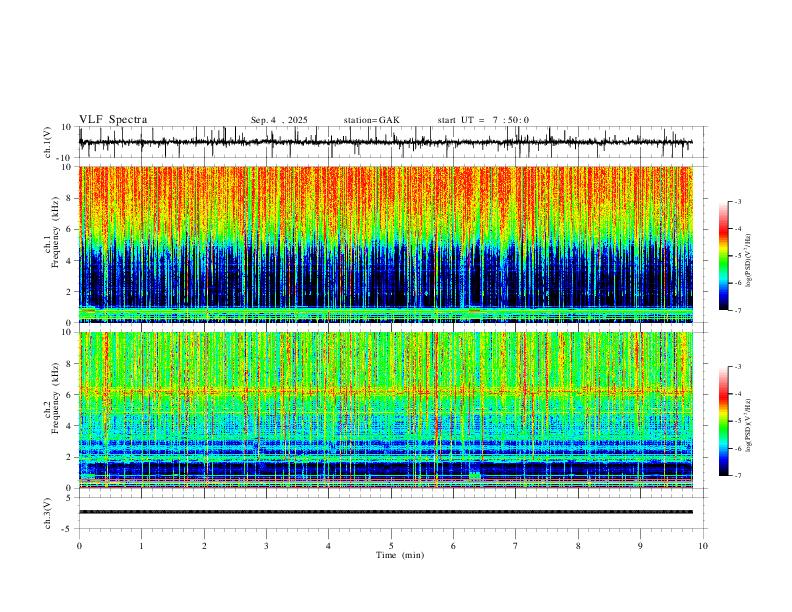Click time axis tick label "4"

[x=328, y=546]
